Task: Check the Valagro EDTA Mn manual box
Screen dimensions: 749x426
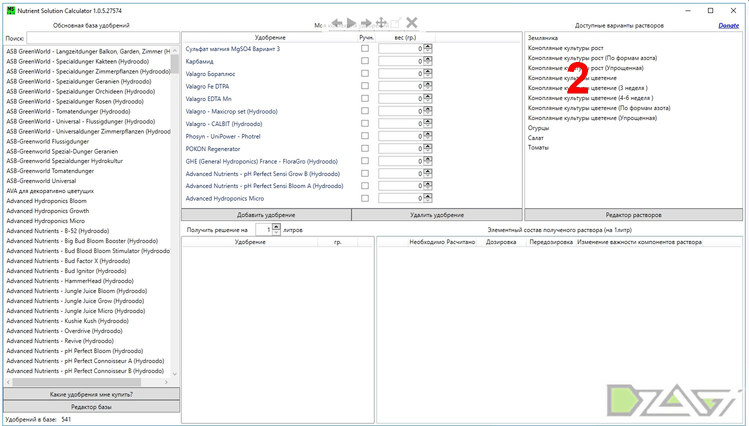Action: coord(365,98)
